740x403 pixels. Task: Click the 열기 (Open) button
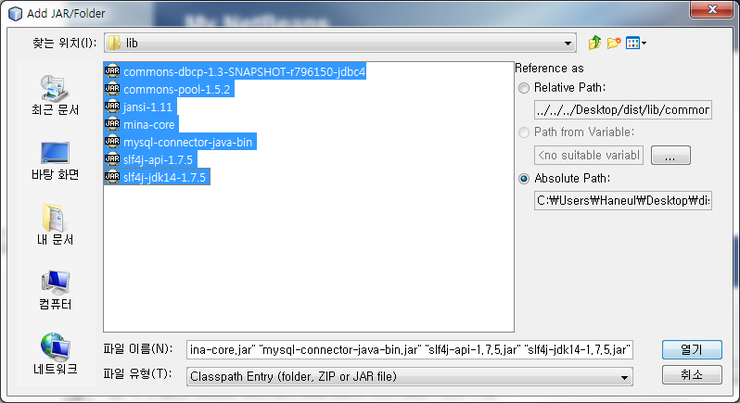(x=692, y=350)
